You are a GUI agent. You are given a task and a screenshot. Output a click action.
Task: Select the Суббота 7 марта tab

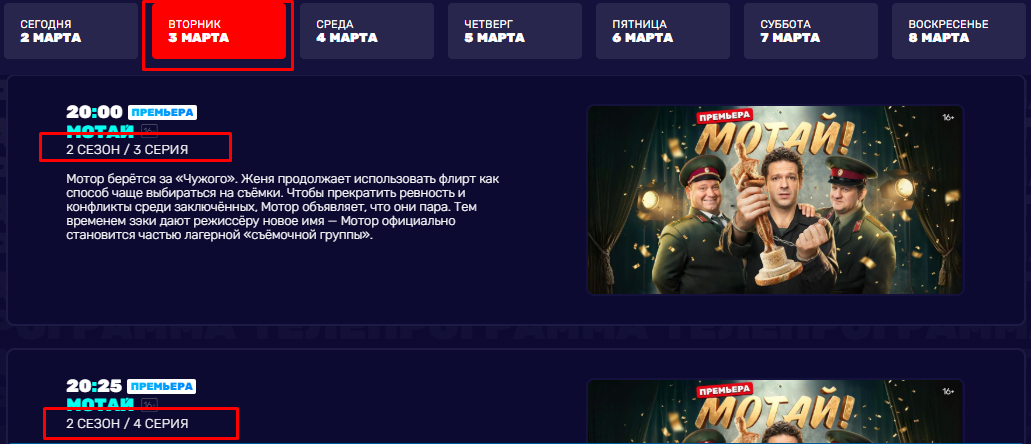(811, 31)
